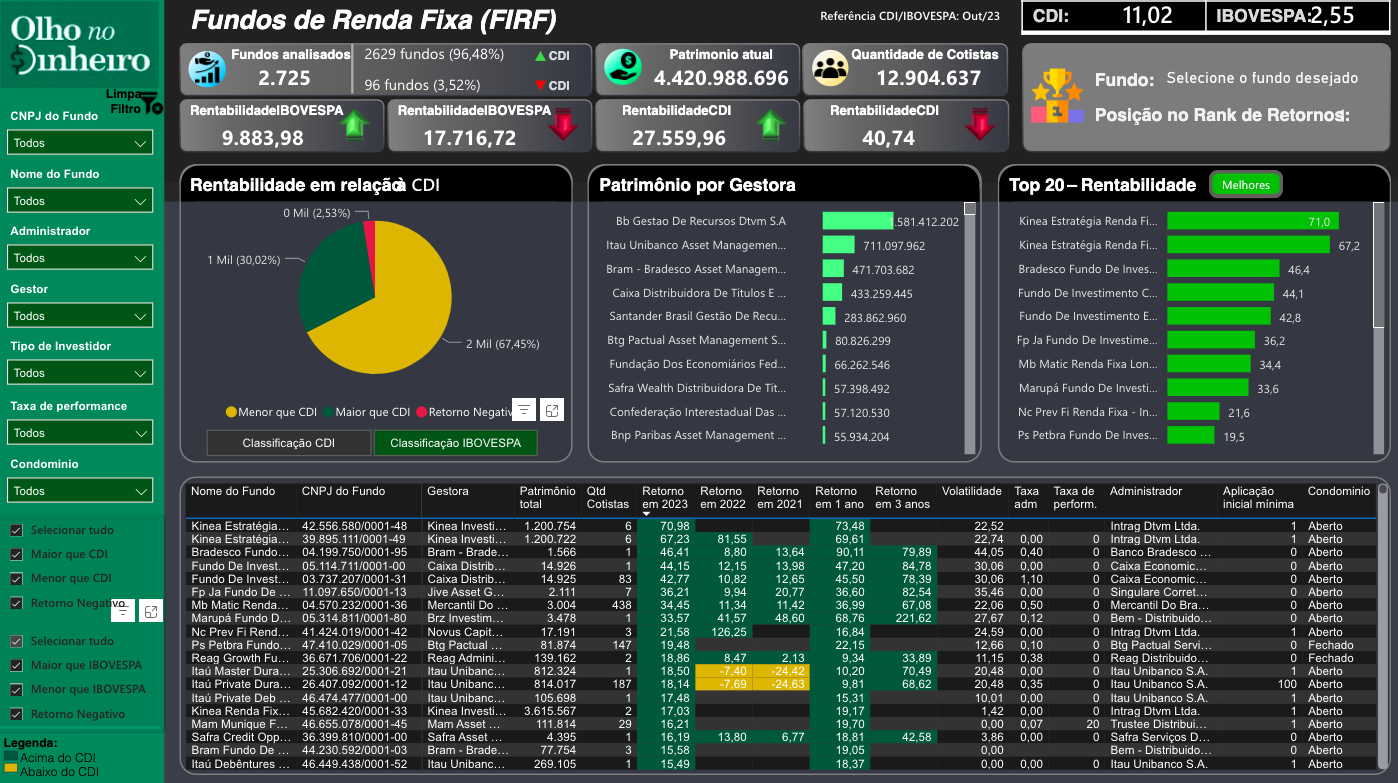Switch to the Classificação CDI tab
1398x783 pixels.
(x=288, y=442)
